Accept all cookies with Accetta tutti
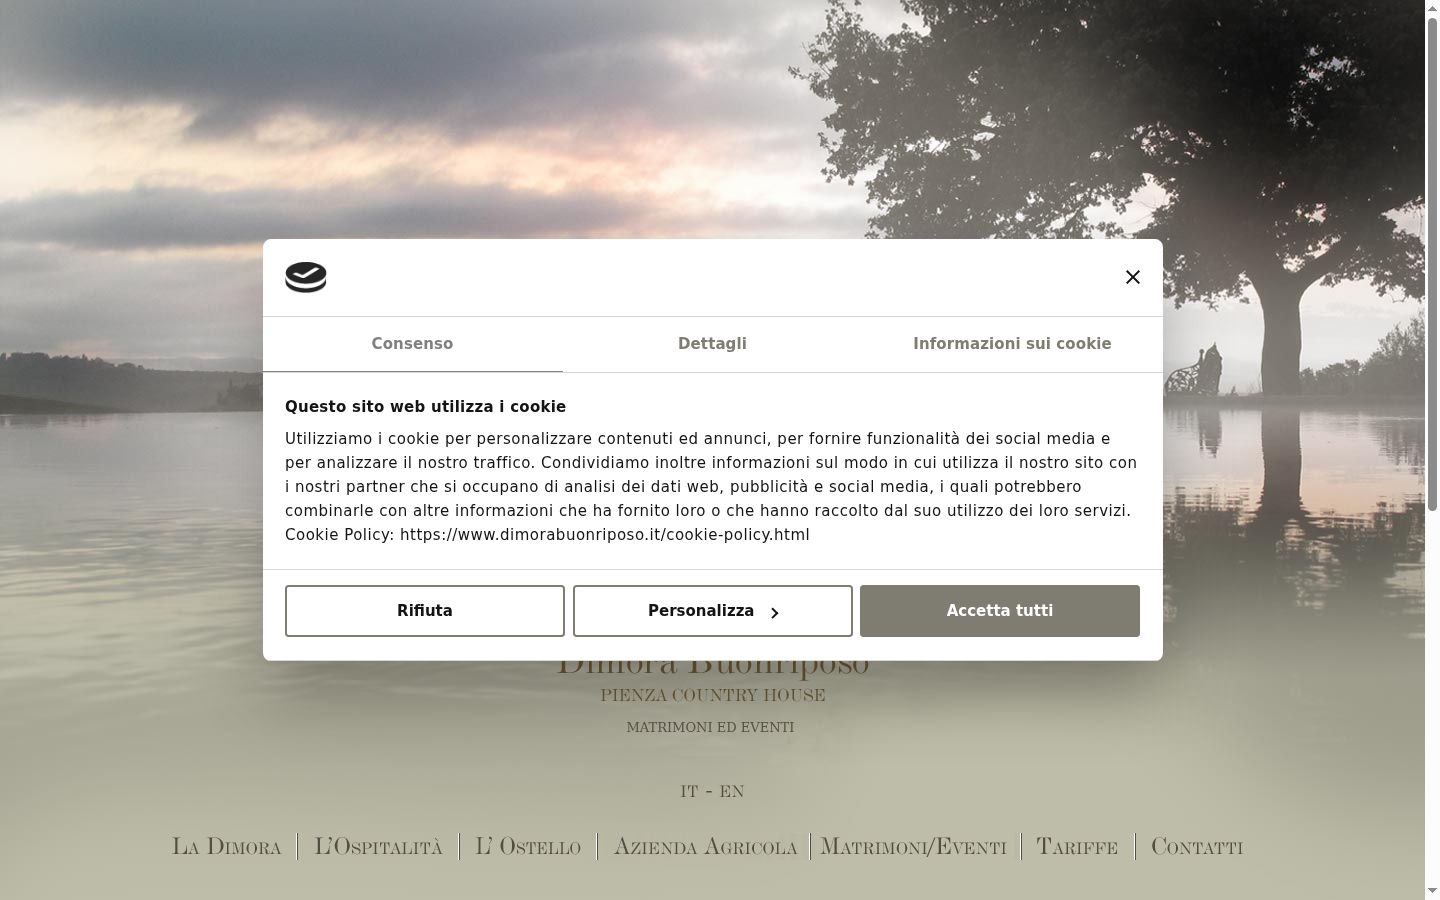 pos(1000,611)
